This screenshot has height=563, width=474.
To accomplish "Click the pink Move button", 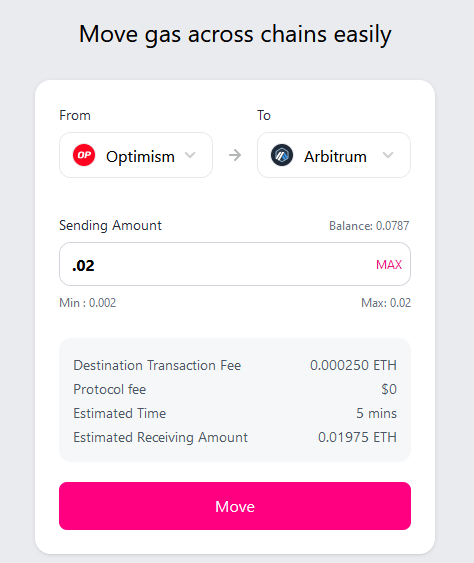I will 235,506.
